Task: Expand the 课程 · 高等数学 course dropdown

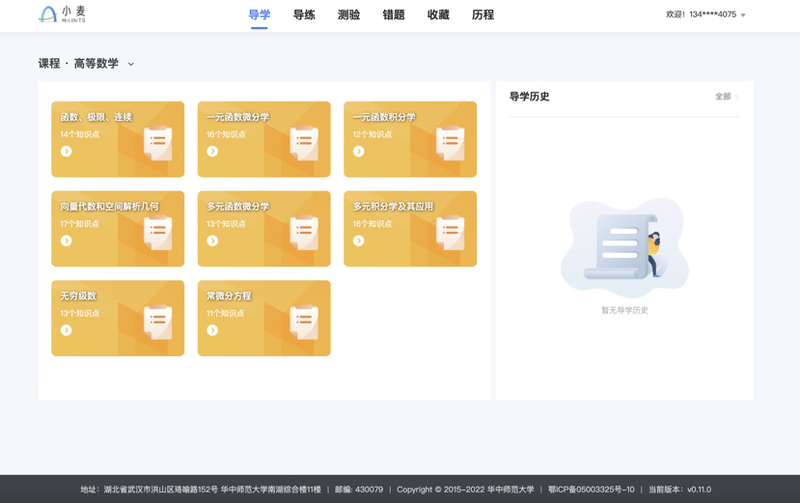Action: (131, 64)
